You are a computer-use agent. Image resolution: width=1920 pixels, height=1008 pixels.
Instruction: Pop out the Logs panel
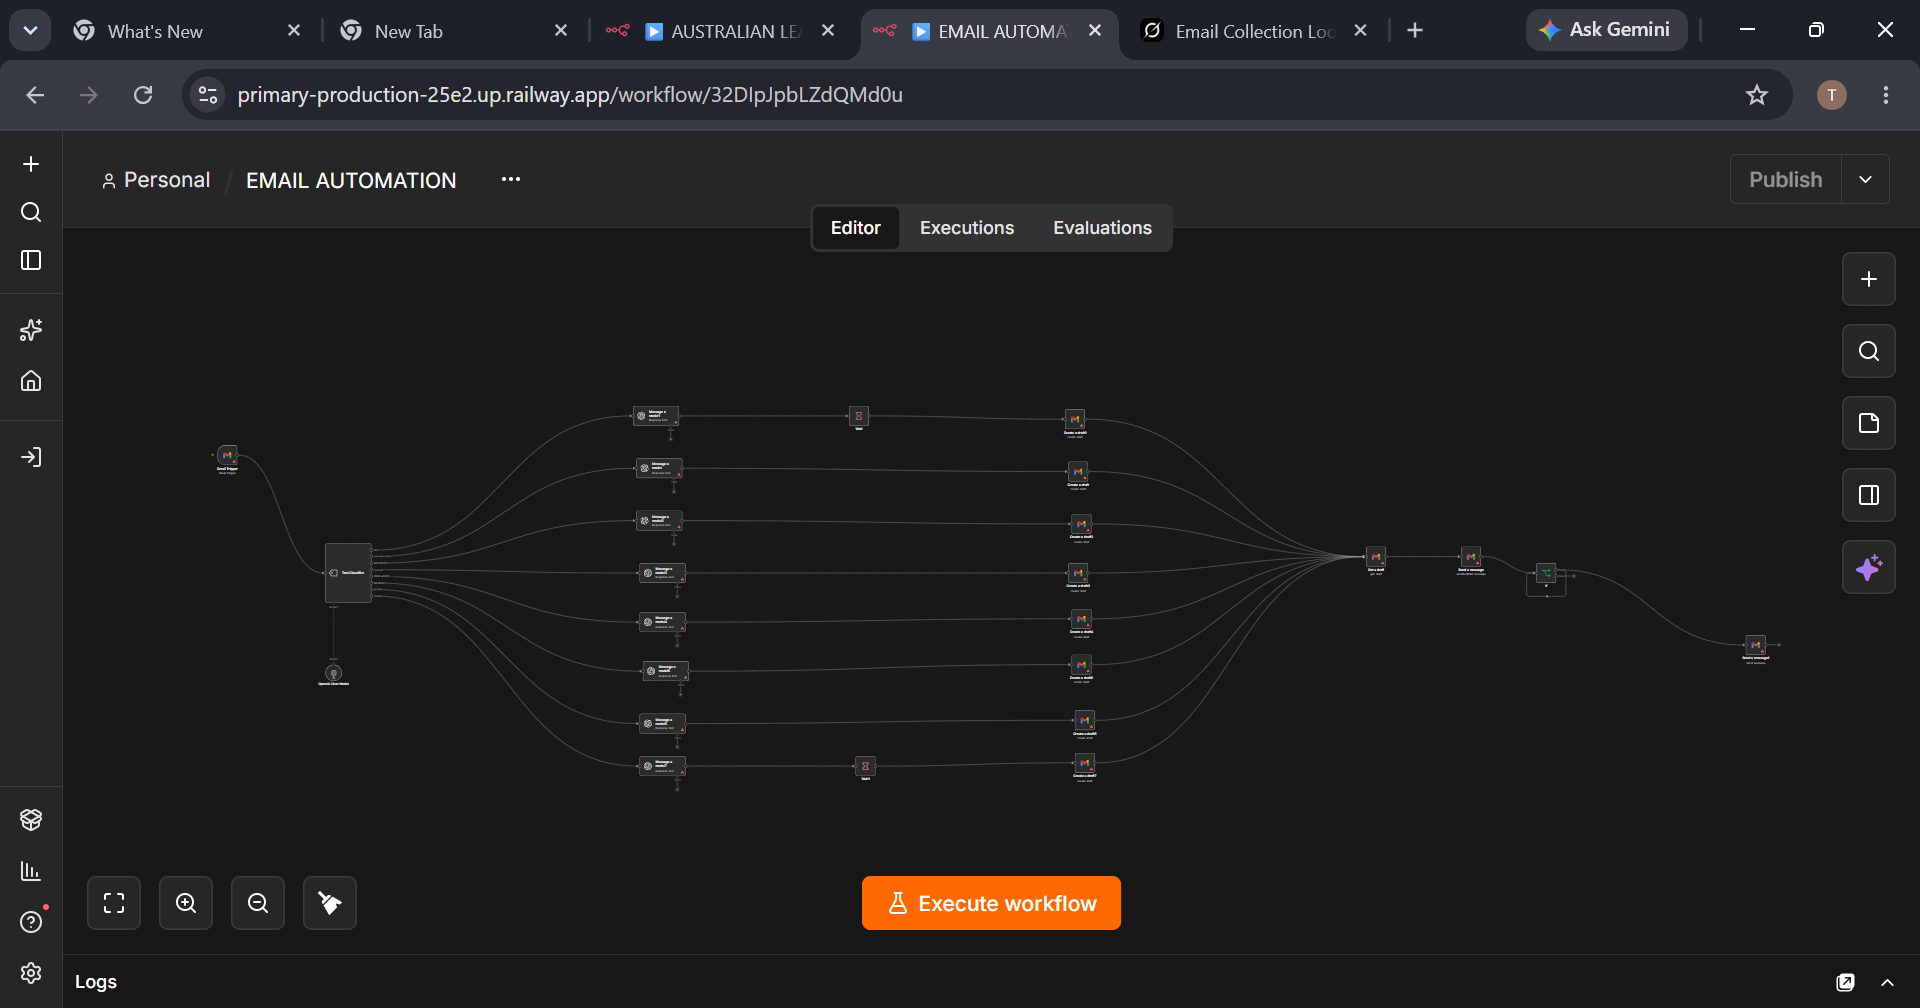coord(1845,982)
